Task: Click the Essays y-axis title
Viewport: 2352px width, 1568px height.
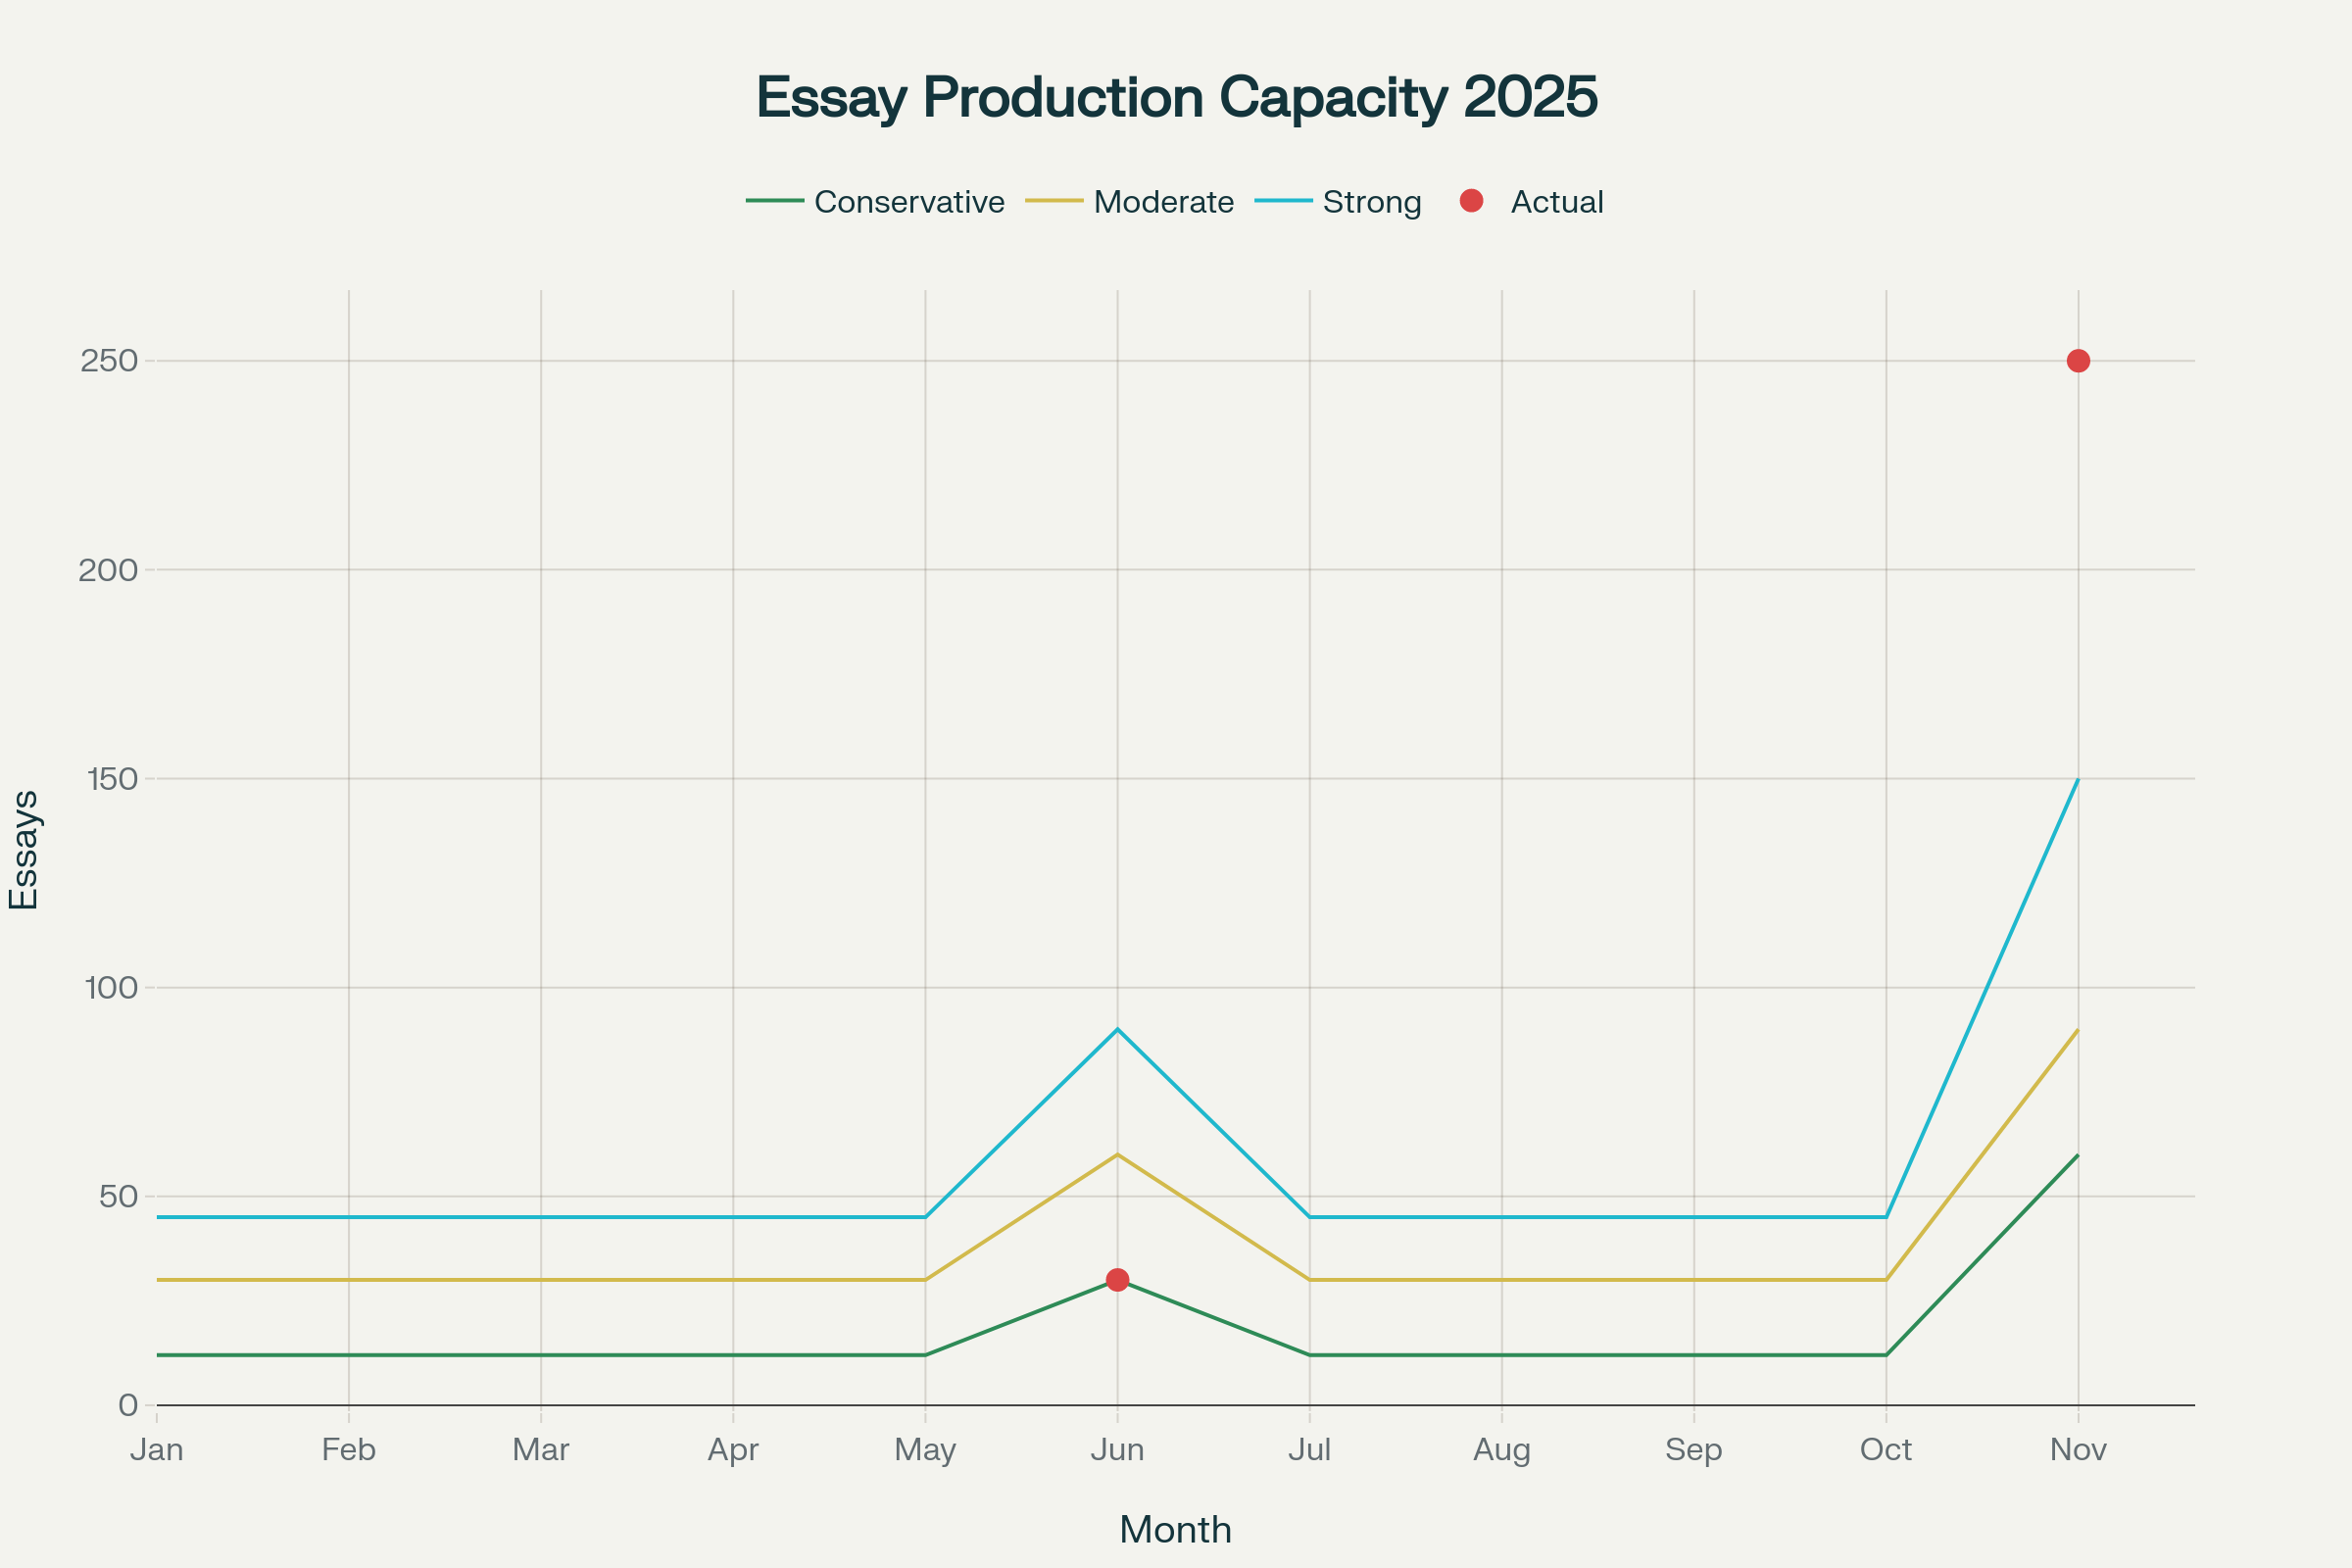Action: click(x=24, y=850)
